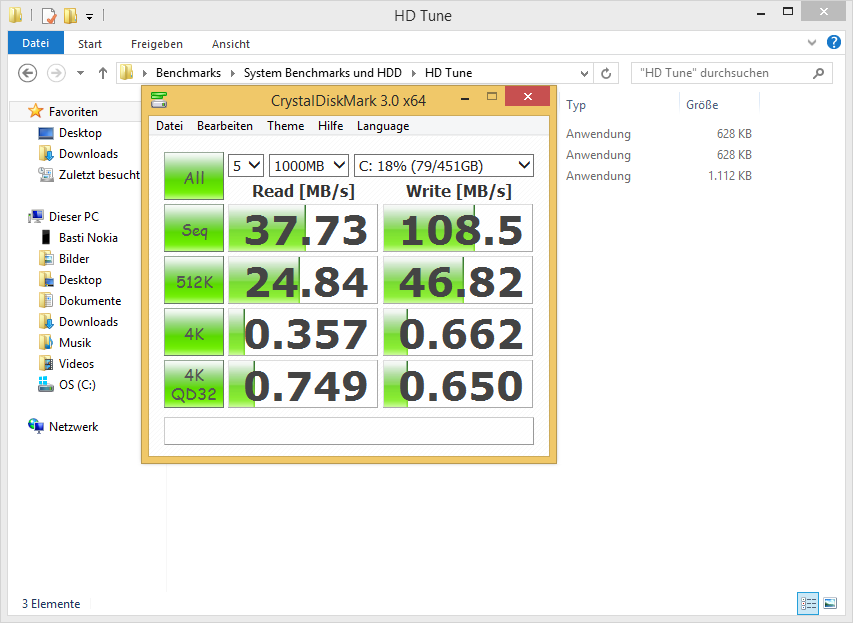Start the 4K benchmark test
Screen dimensions: 853x623
[194, 332]
